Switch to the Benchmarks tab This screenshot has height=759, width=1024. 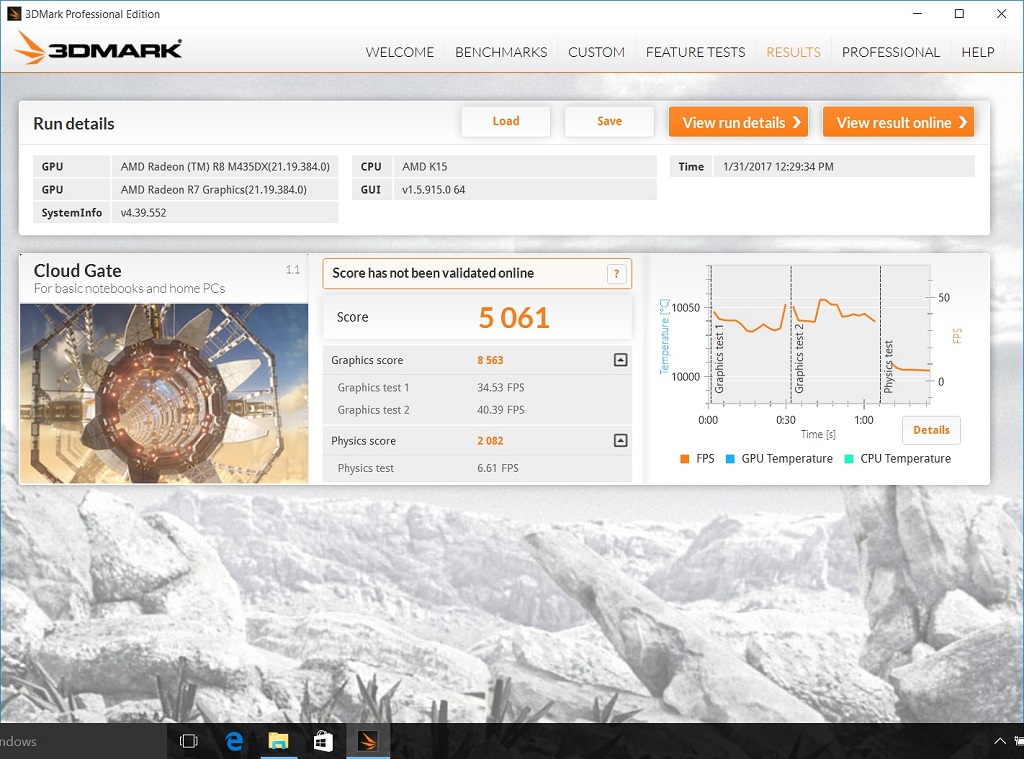[x=501, y=52]
